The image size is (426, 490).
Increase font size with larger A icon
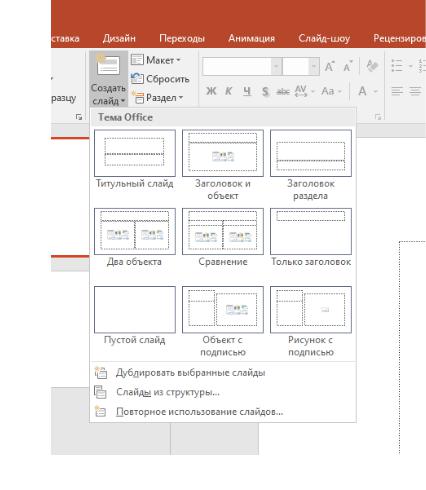pyautogui.click(x=329, y=67)
